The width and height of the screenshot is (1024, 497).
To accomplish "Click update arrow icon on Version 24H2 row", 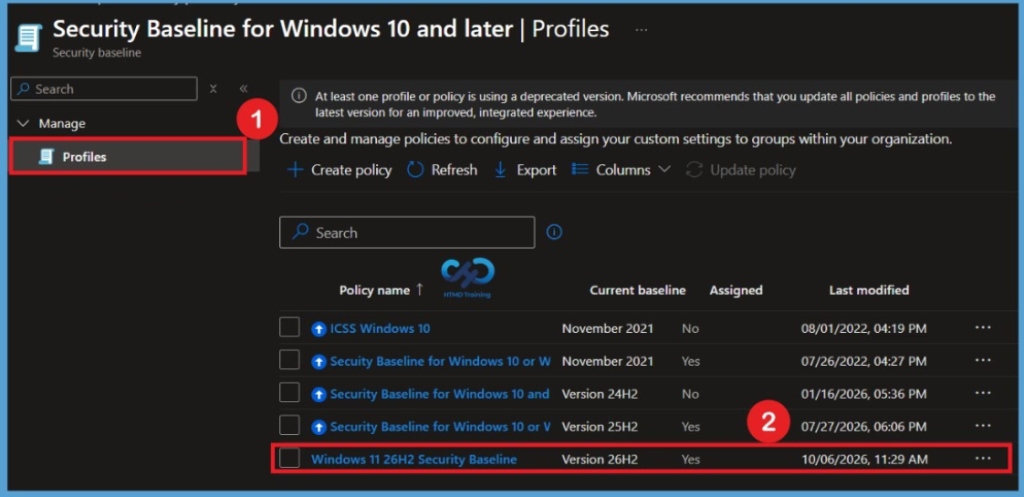I will [x=319, y=394].
